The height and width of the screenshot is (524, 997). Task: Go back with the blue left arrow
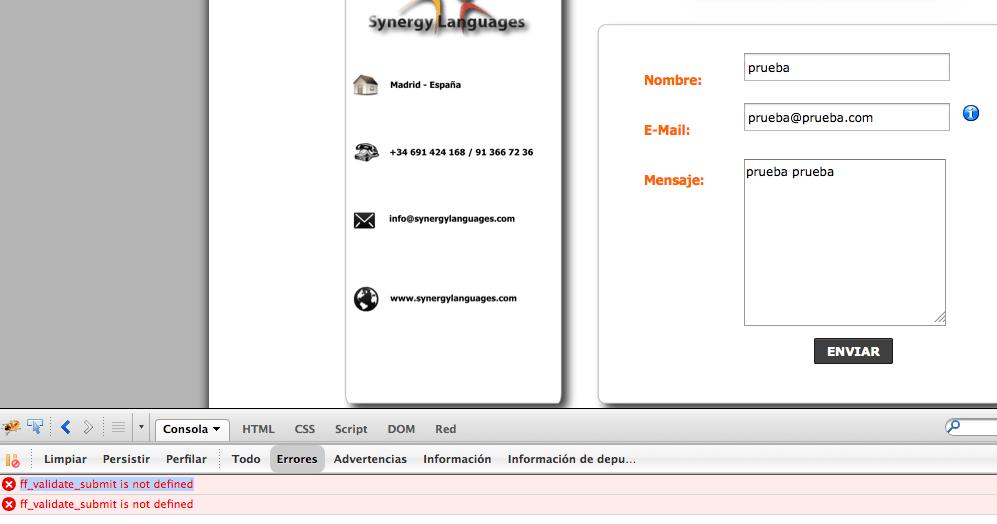point(65,427)
